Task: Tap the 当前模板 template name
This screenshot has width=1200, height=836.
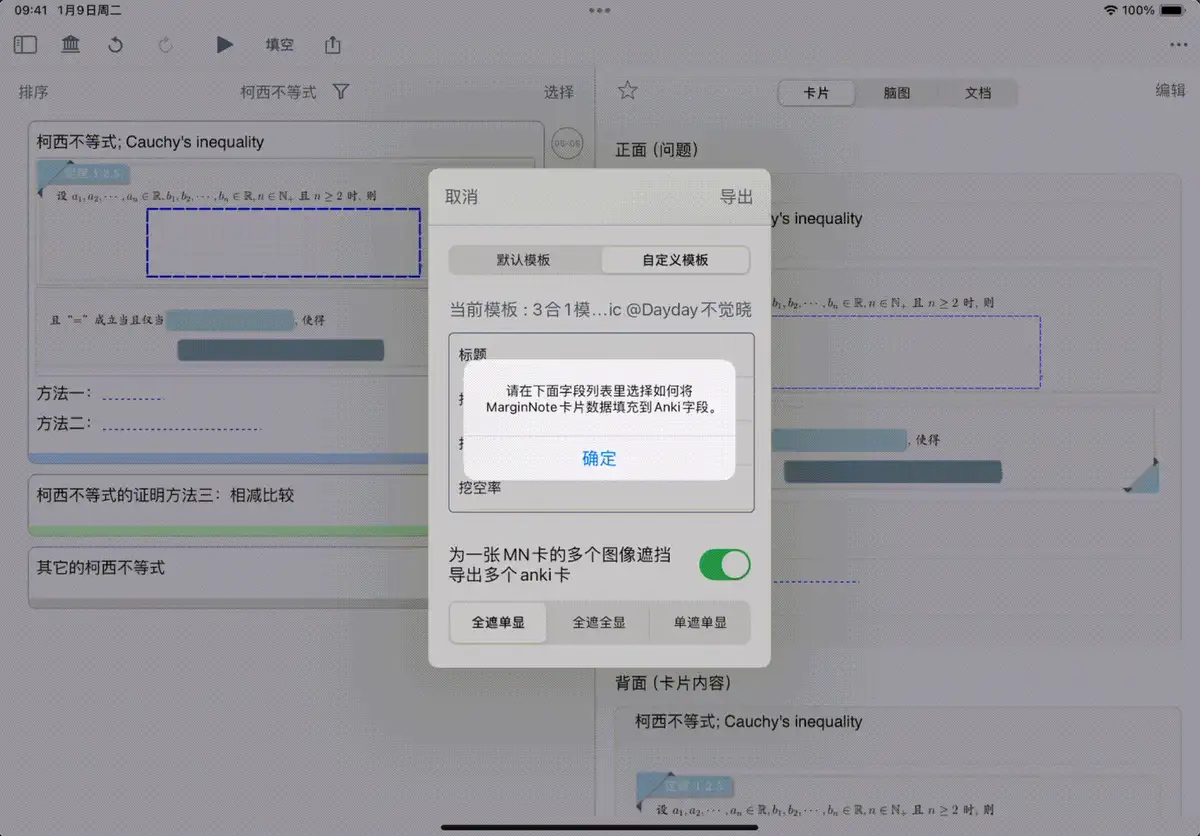Action: 600,310
